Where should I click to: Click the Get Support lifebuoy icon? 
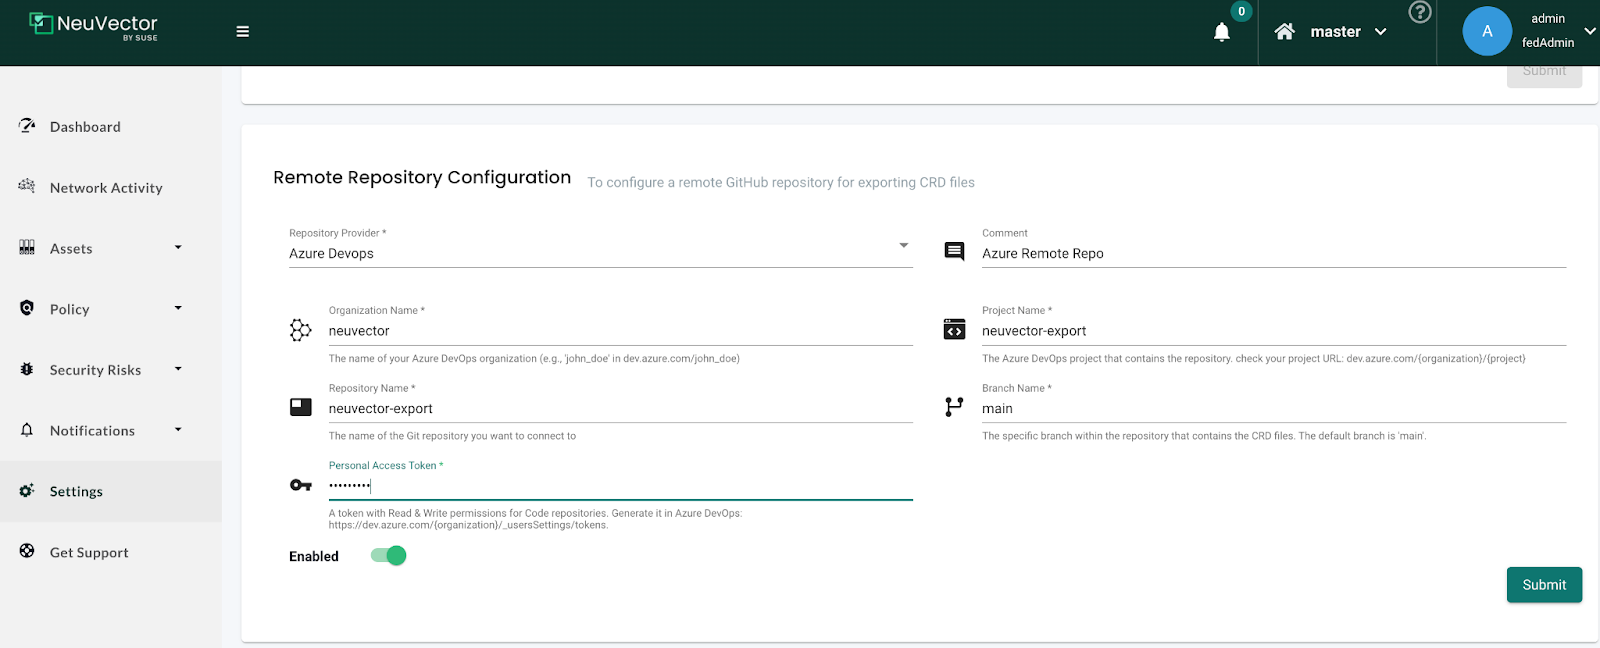[27, 552]
